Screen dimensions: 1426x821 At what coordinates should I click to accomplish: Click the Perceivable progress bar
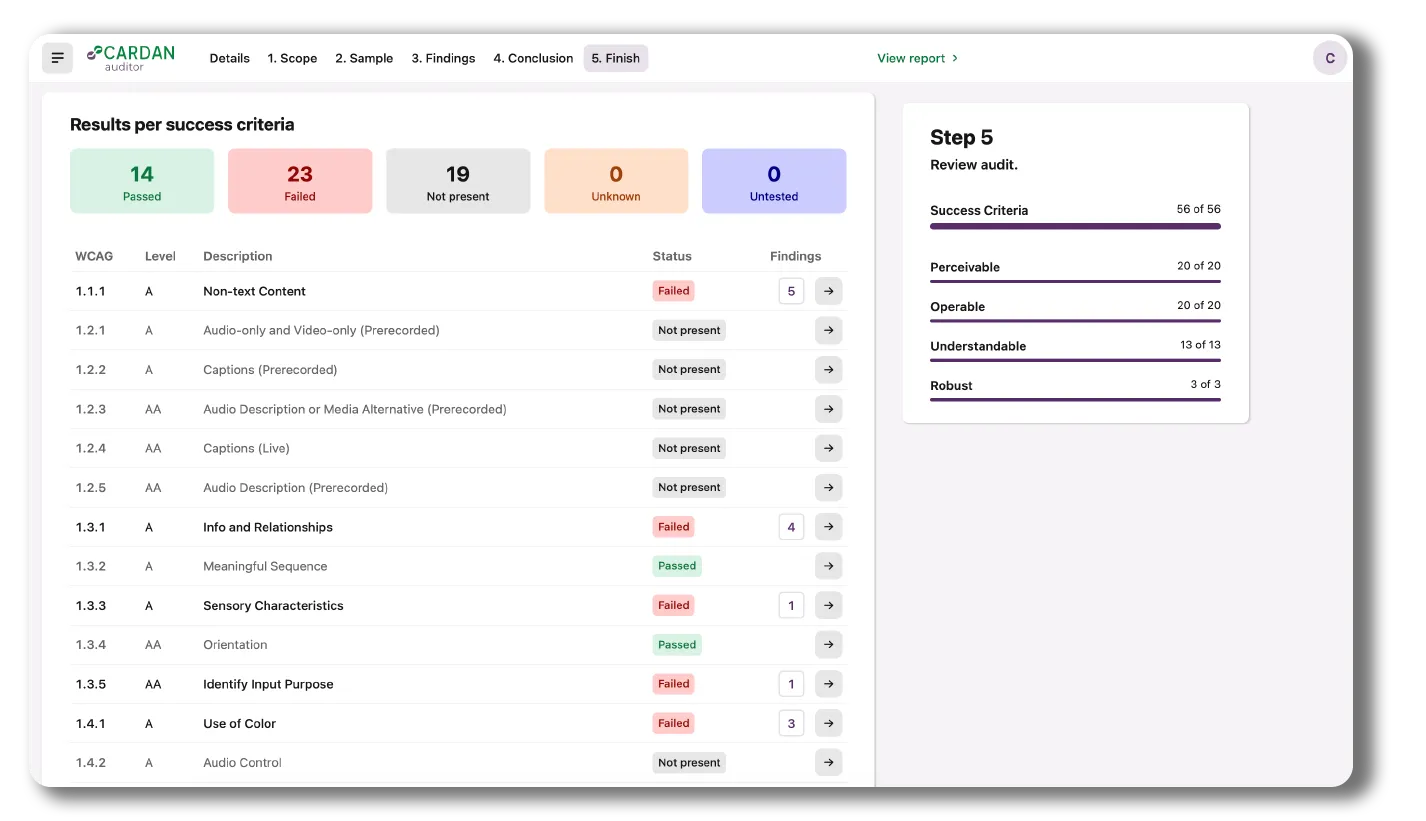[x=1075, y=281]
